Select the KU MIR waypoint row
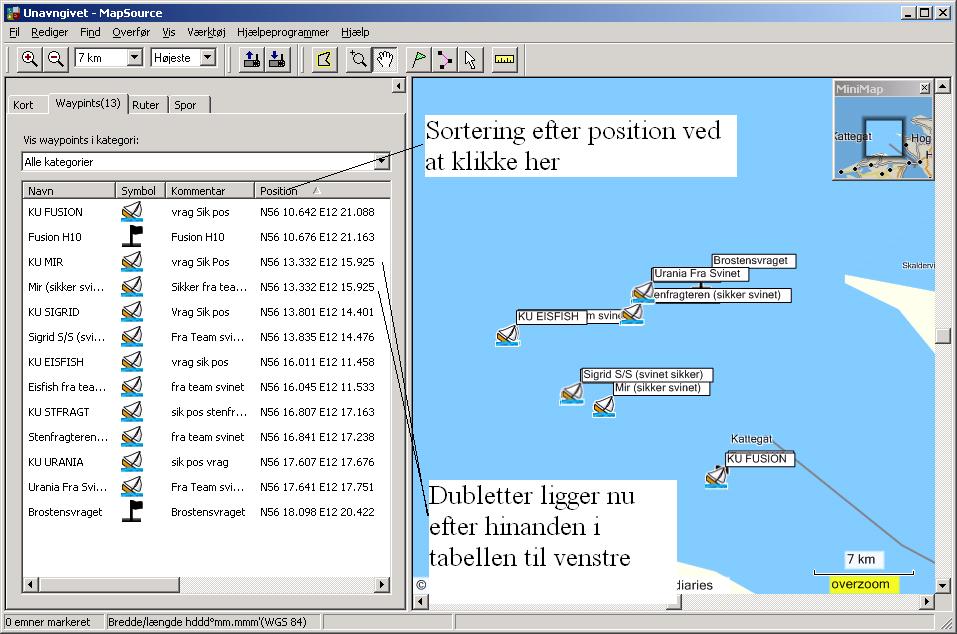The image size is (957, 634). [x=206, y=262]
